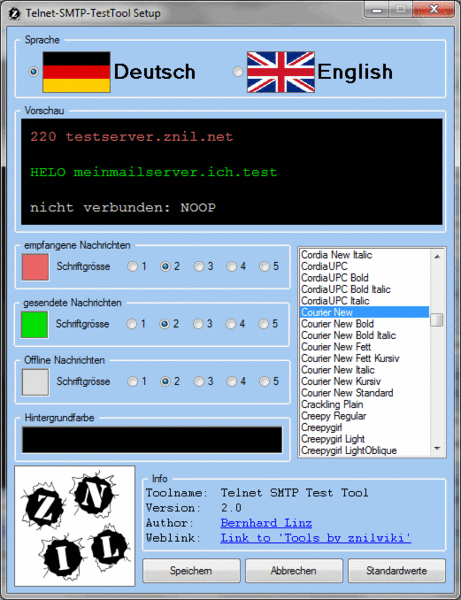This screenshot has width=461, height=600.
Task: Click the Abbrechen button
Action: pos(294,571)
